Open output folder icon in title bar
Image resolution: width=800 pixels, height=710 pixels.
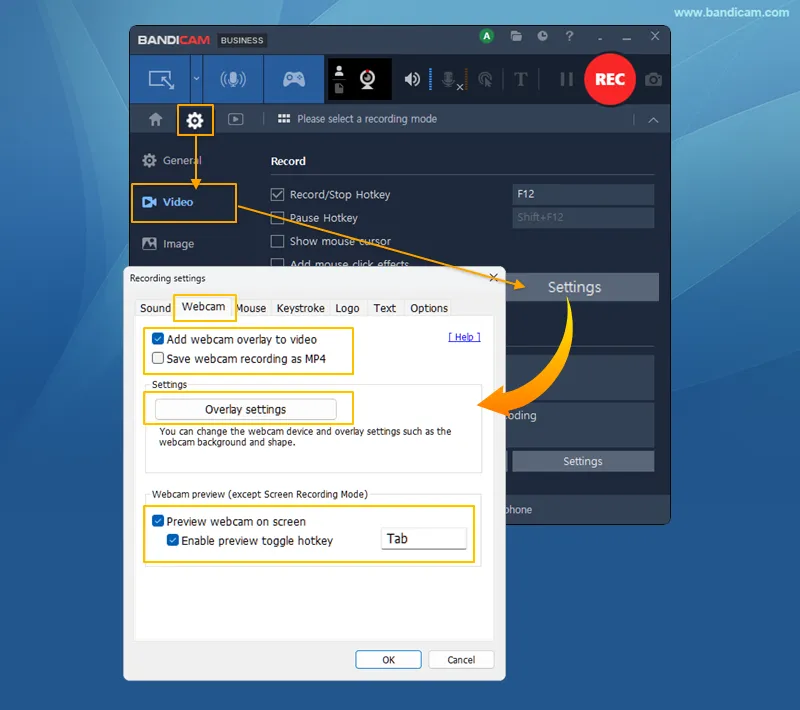[516, 36]
